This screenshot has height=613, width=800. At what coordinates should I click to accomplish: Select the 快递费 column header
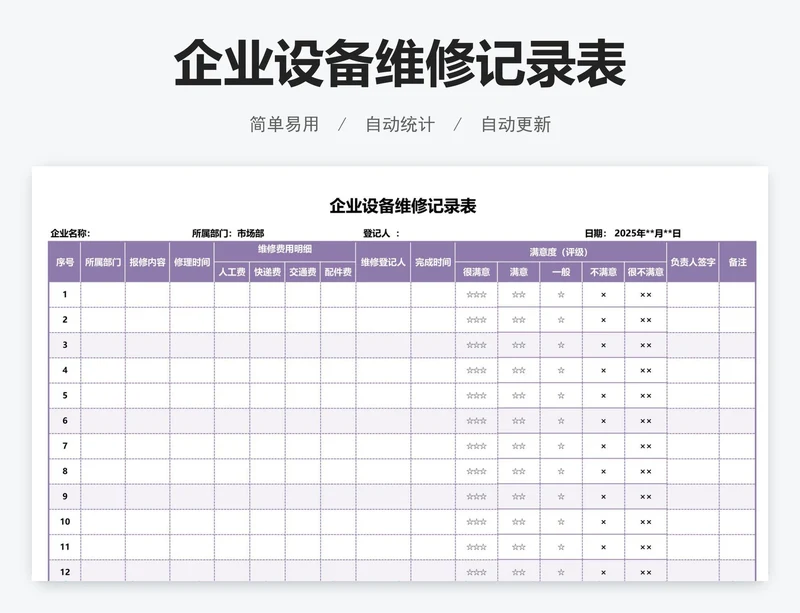pyautogui.click(x=267, y=273)
